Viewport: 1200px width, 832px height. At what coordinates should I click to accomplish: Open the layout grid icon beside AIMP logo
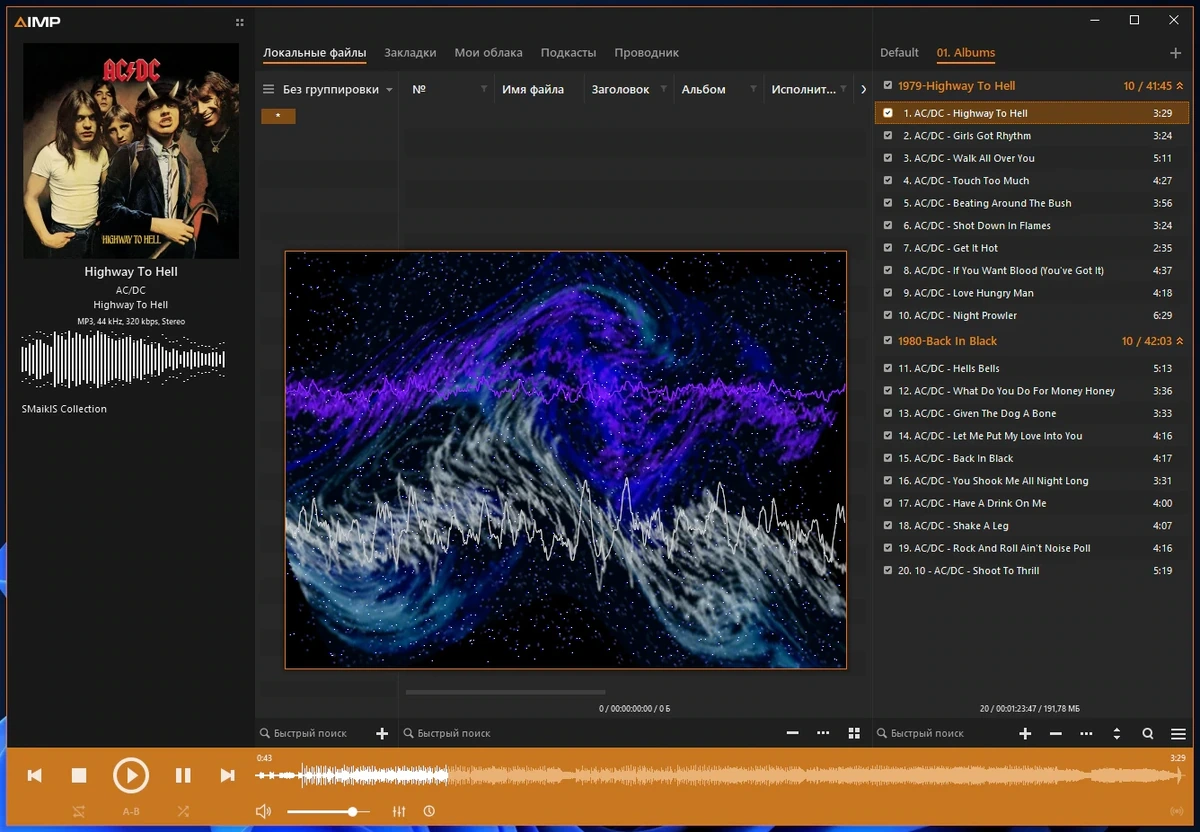pyautogui.click(x=239, y=22)
